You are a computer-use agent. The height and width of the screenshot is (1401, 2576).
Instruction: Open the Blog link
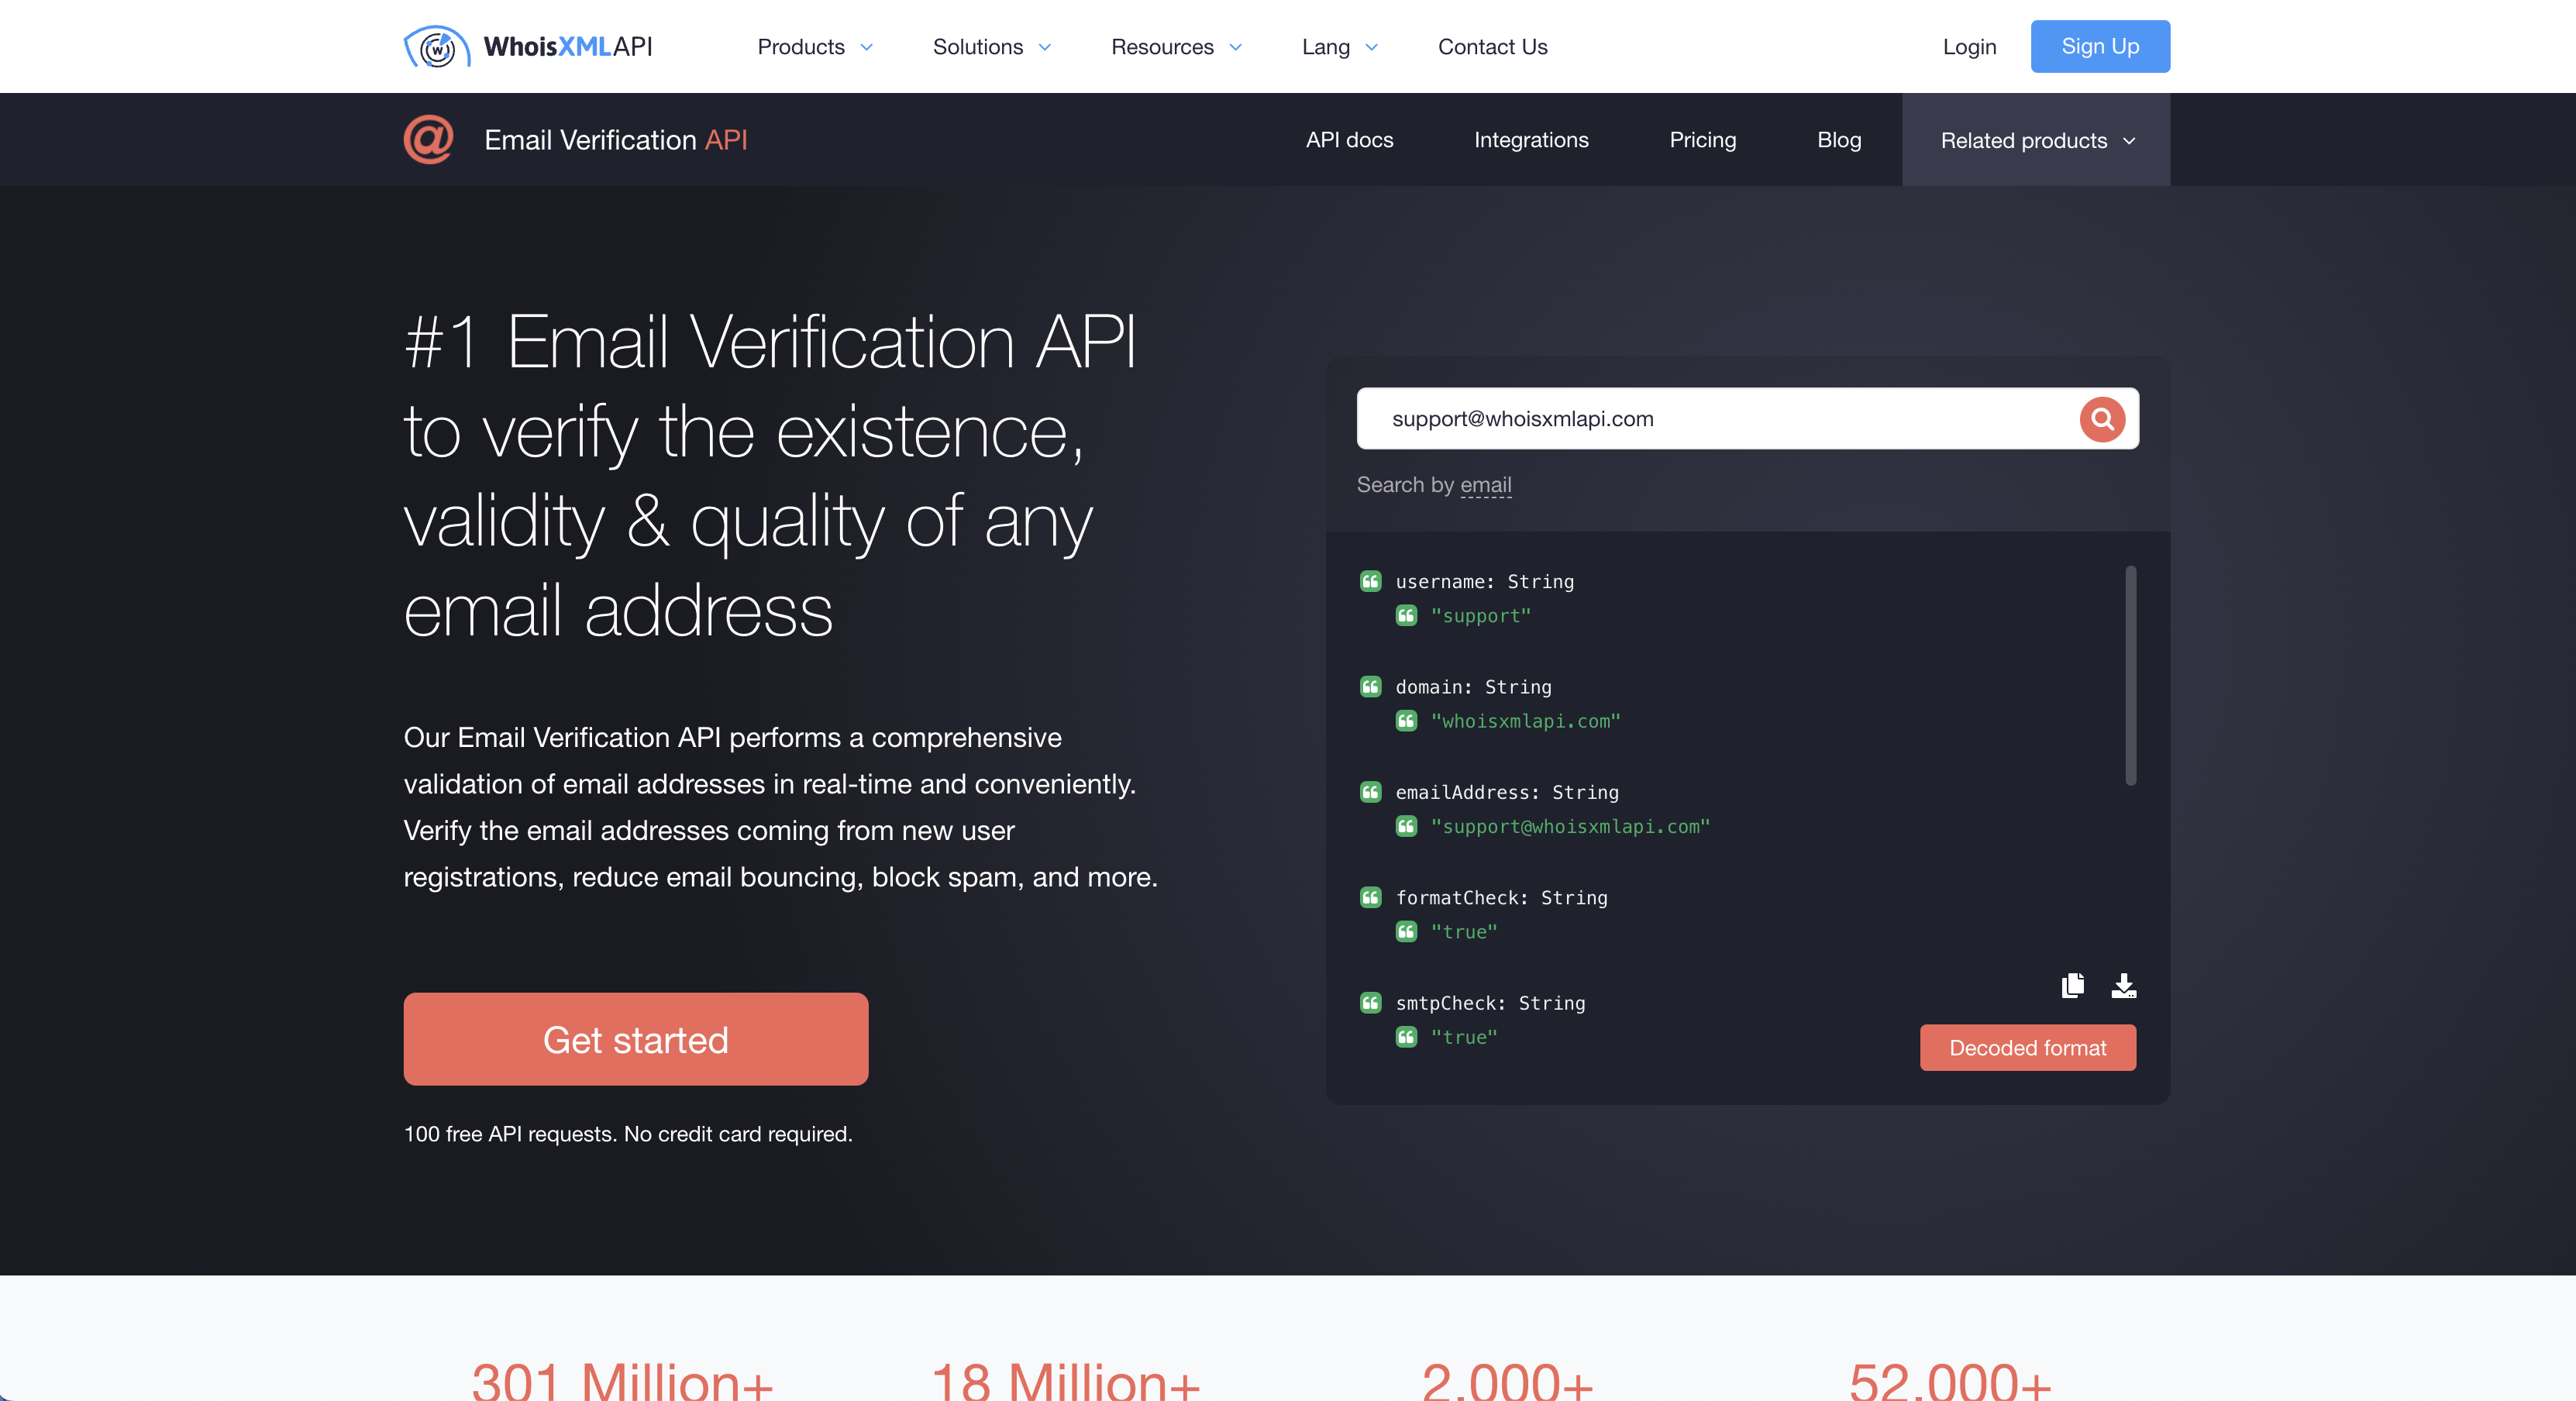(x=1839, y=140)
